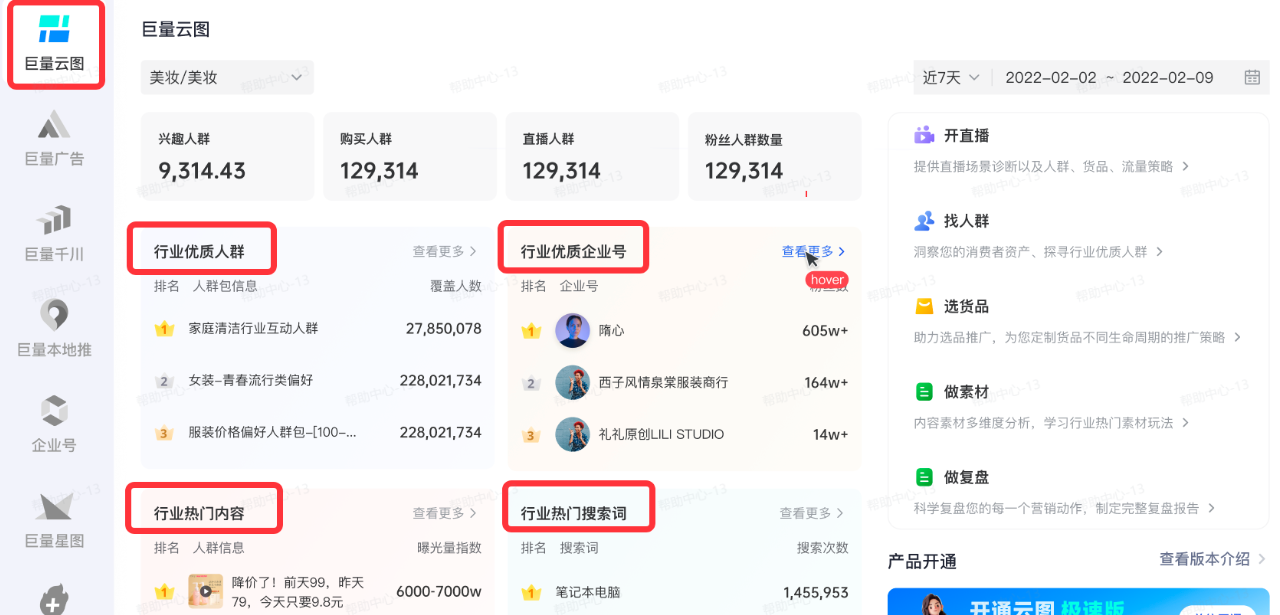
Task: Click gold crown beside 隋心
Action: pyautogui.click(x=532, y=331)
